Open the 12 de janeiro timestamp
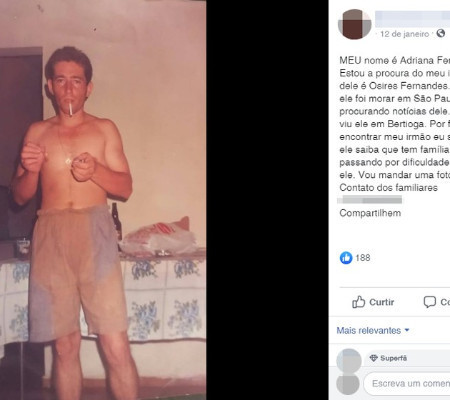 [x=404, y=34]
